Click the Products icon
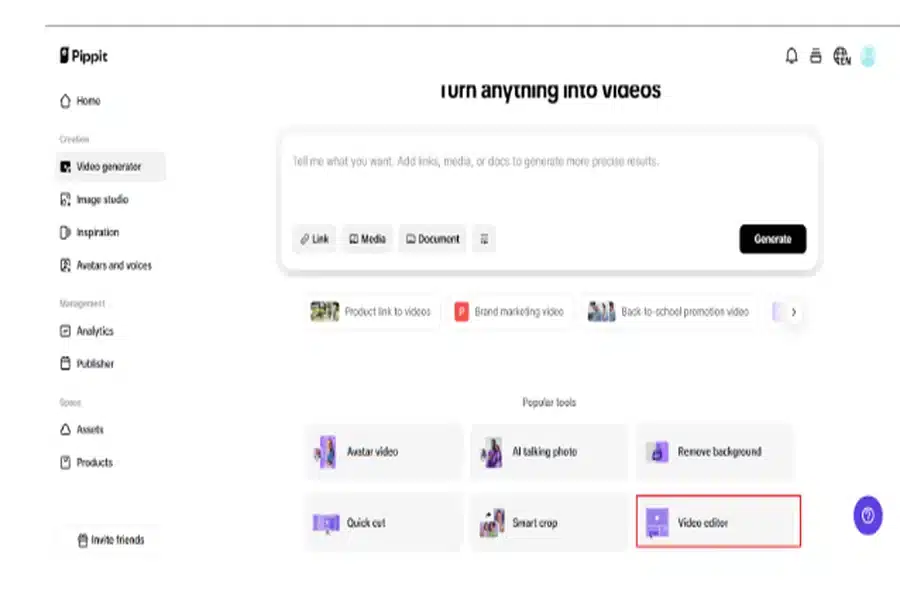Screen dimensions: 900x600 point(65,463)
